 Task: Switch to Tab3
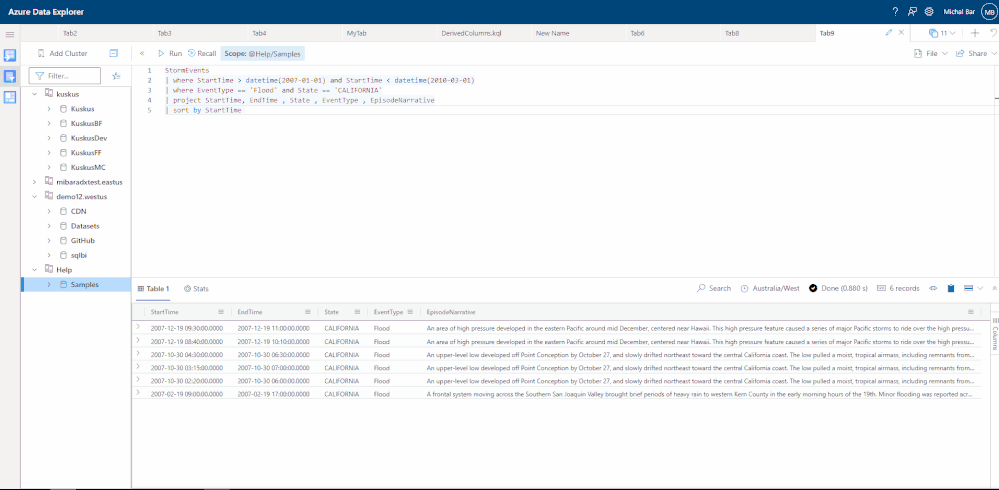pyautogui.click(x=164, y=33)
